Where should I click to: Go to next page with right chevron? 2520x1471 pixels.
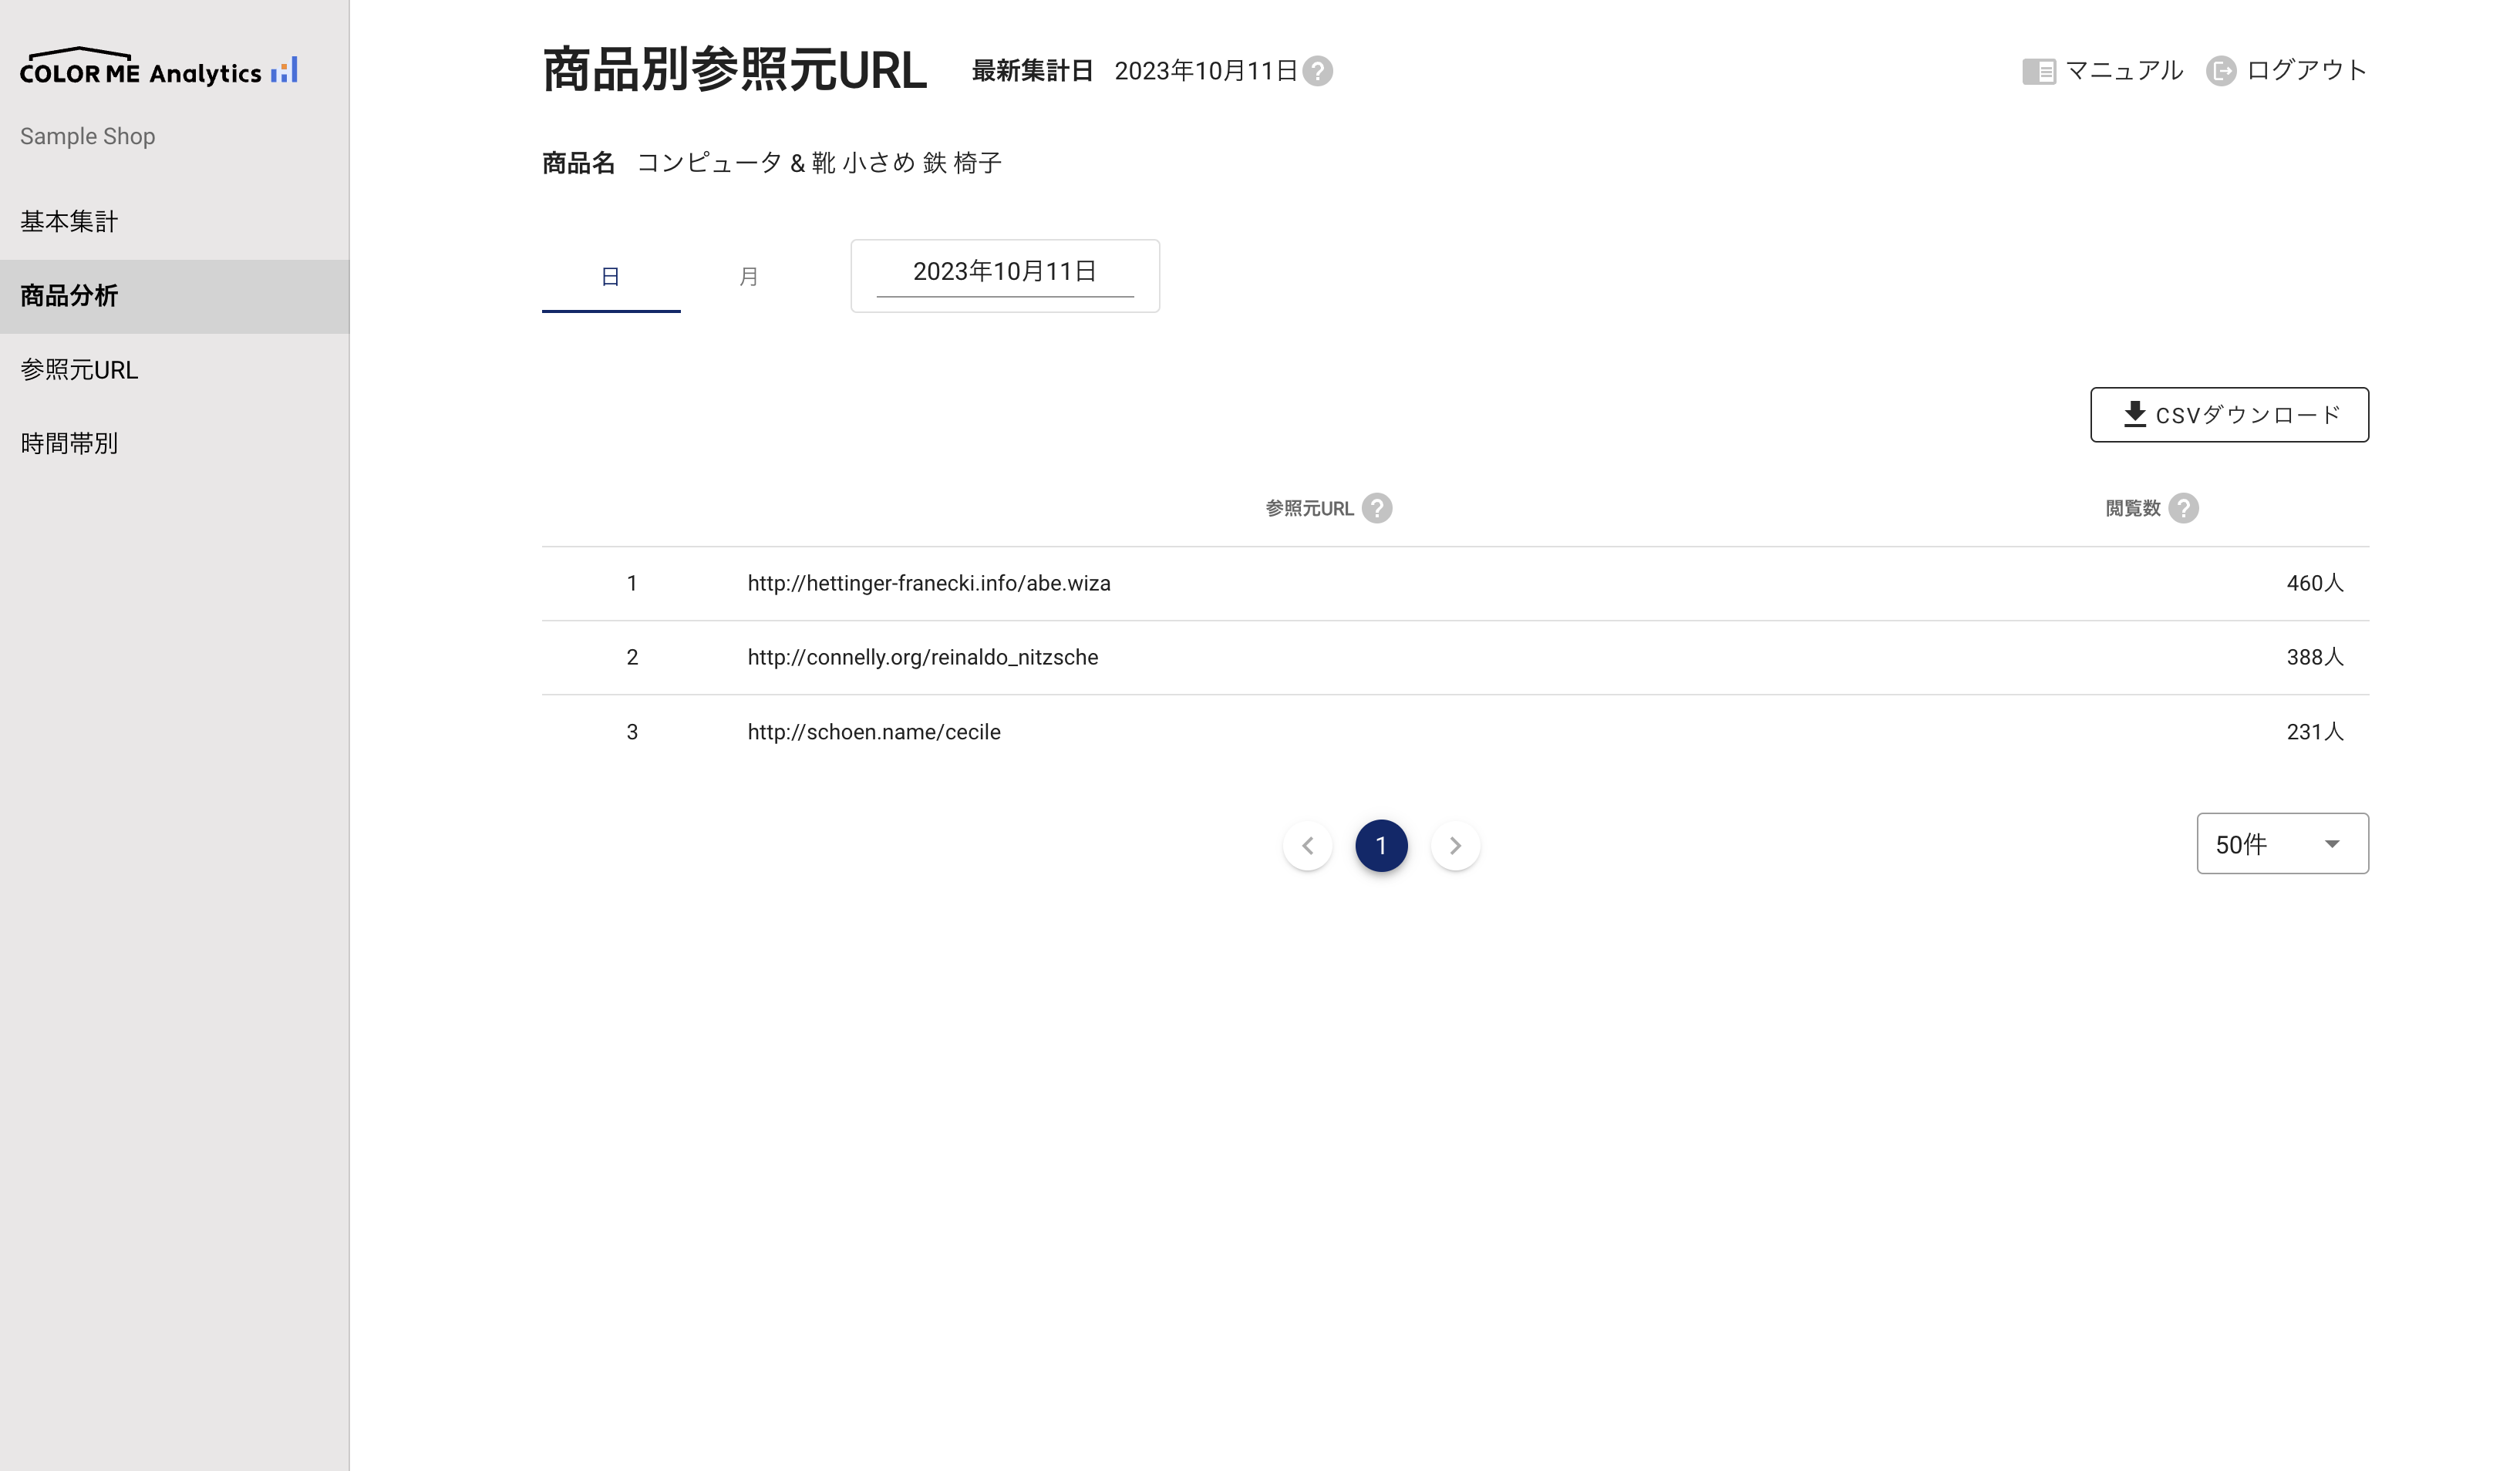[x=1455, y=846]
